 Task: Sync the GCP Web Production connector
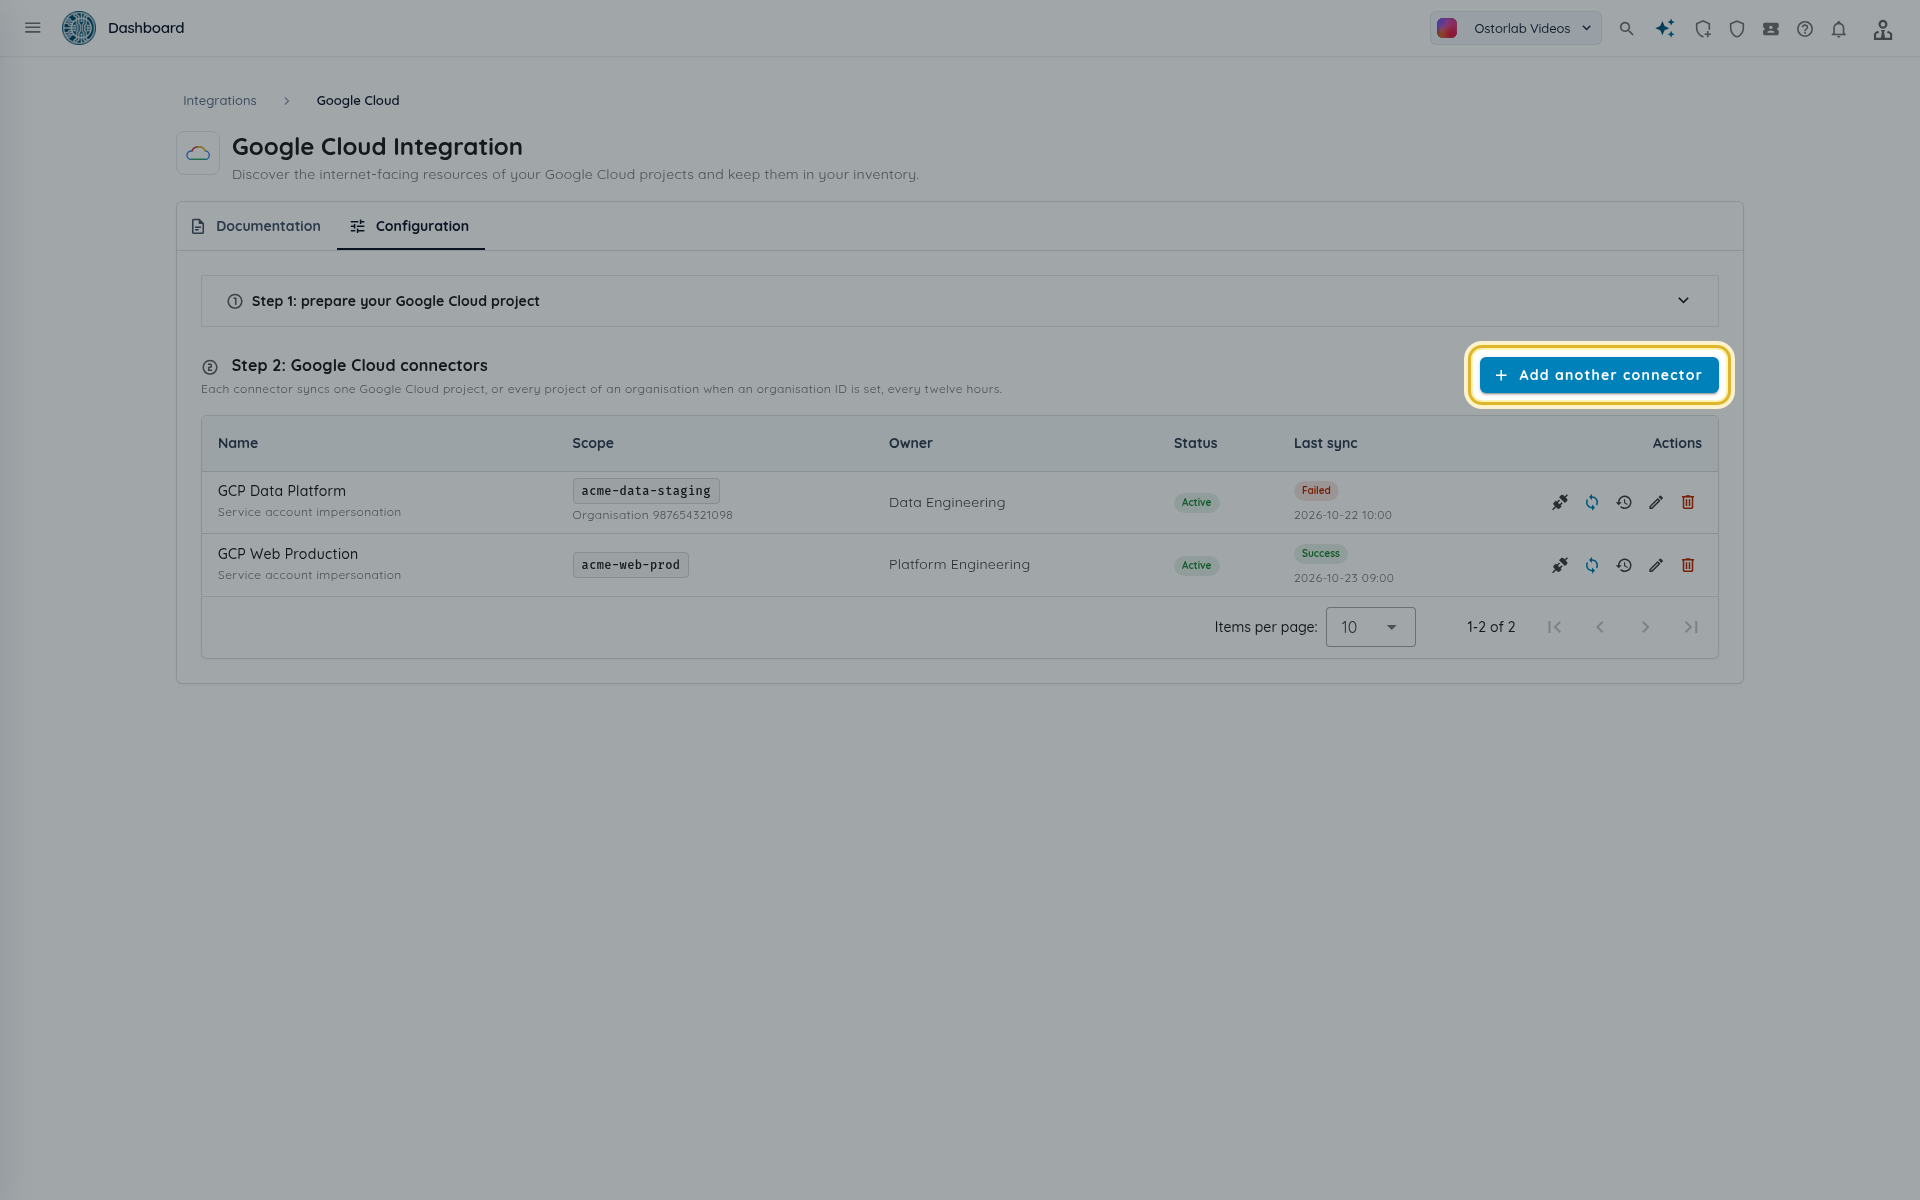pyautogui.click(x=1592, y=565)
